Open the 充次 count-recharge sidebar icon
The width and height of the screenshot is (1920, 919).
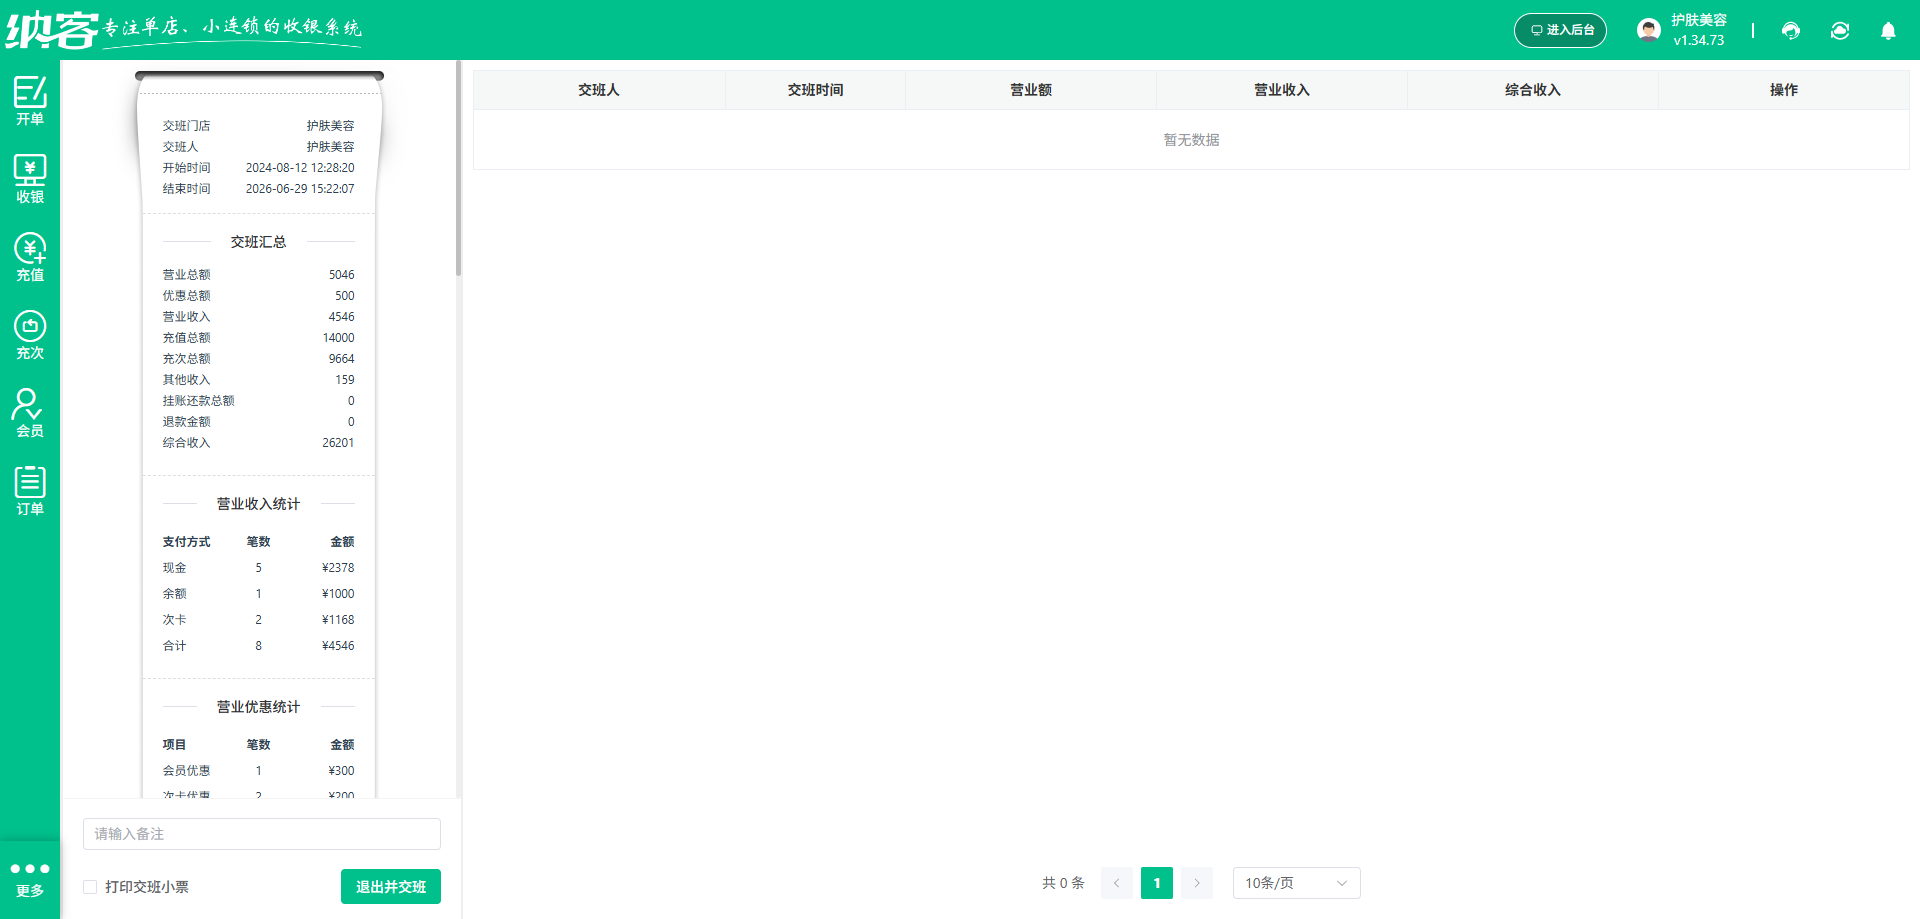(30, 335)
